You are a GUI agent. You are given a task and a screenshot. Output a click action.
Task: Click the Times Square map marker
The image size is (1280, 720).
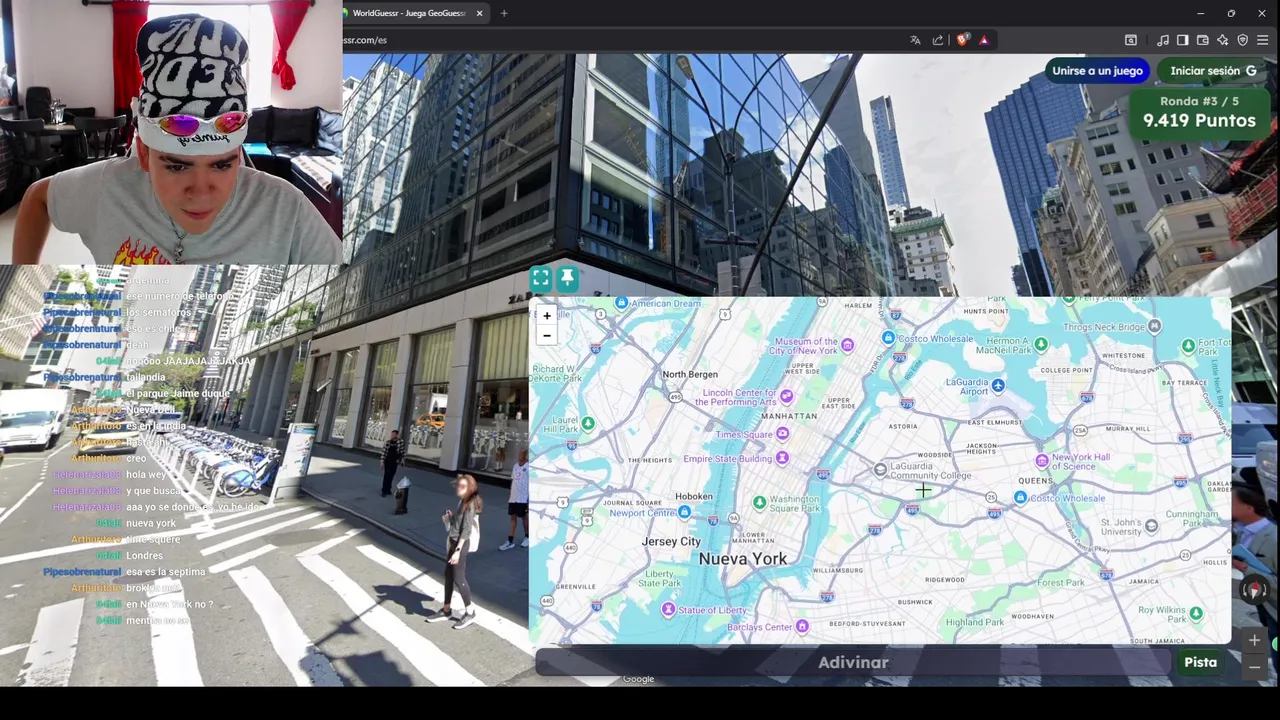[782, 434]
